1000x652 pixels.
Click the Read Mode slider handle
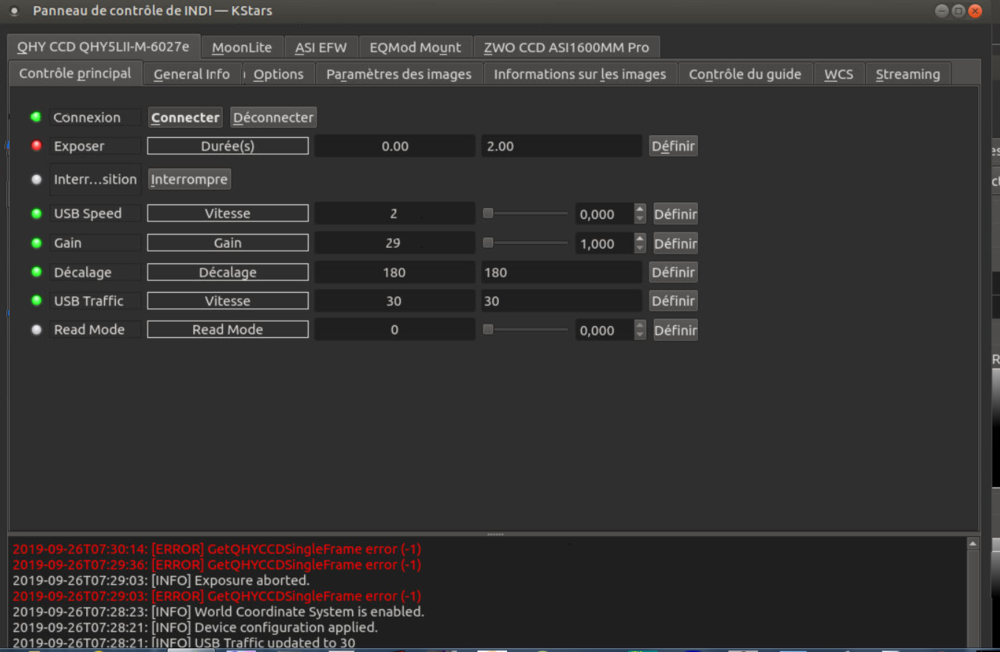[x=488, y=329]
